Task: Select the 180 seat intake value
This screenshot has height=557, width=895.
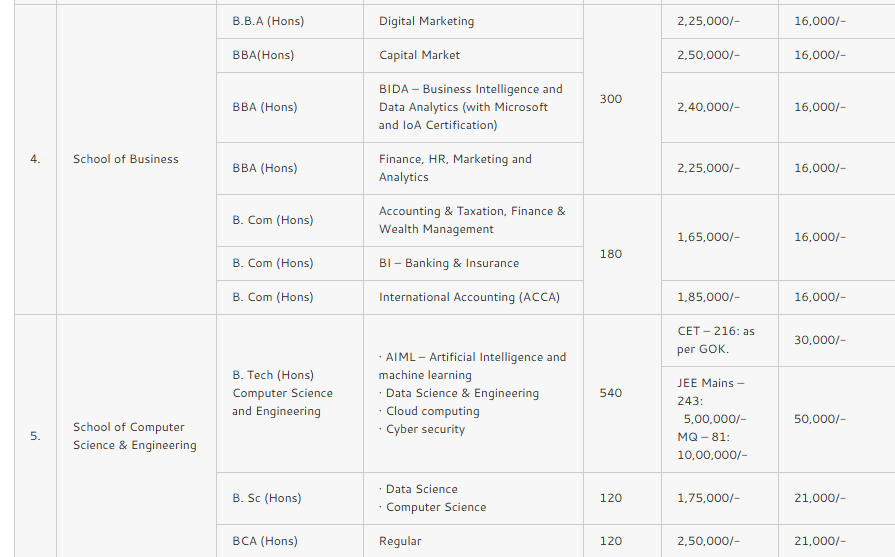Action: click(610, 254)
